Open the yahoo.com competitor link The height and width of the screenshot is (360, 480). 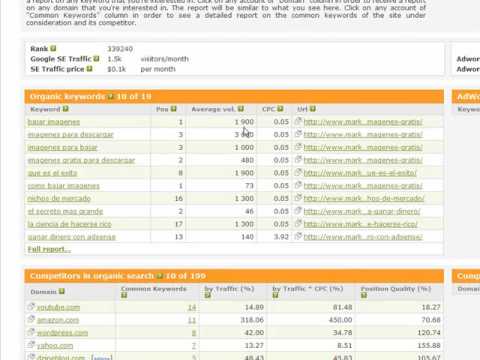point(55,346)
